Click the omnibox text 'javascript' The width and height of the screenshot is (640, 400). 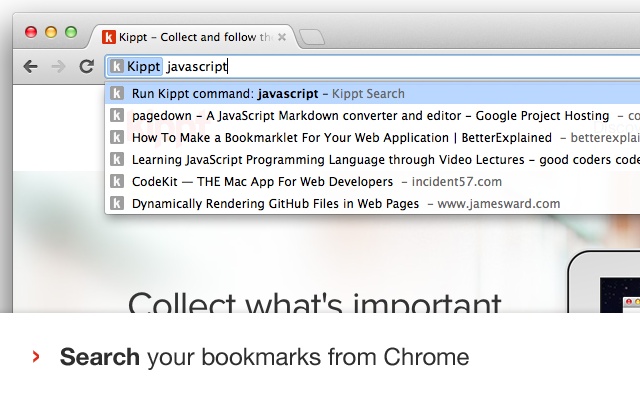click(197, 67)
